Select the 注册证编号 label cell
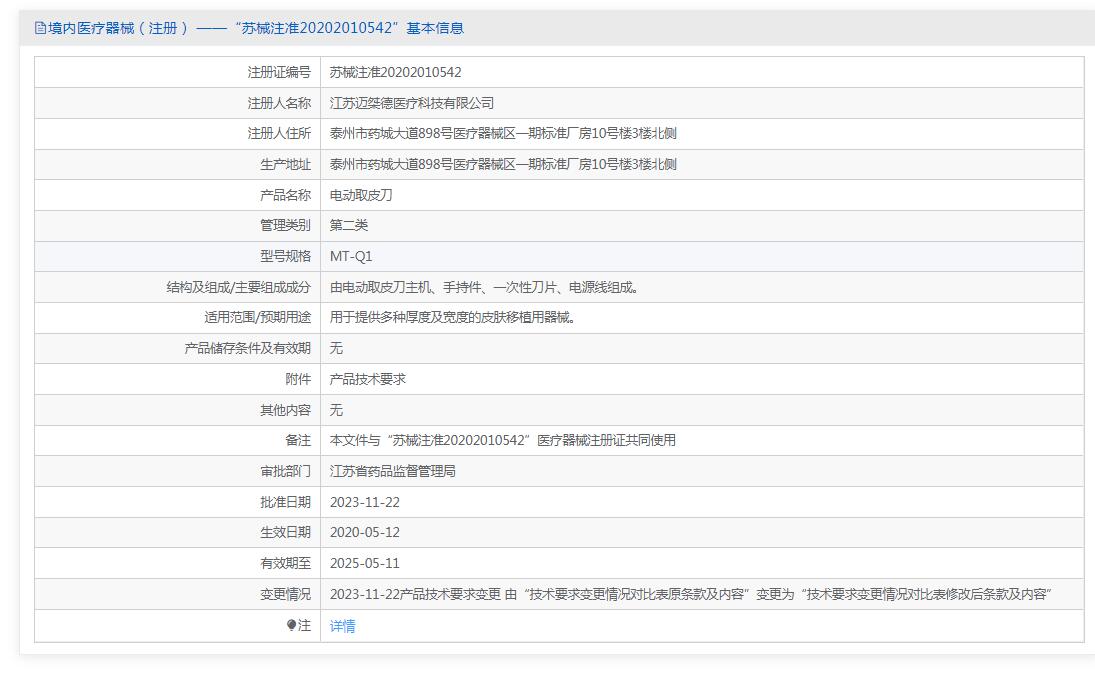1095x680 pixels. point(279,72)
